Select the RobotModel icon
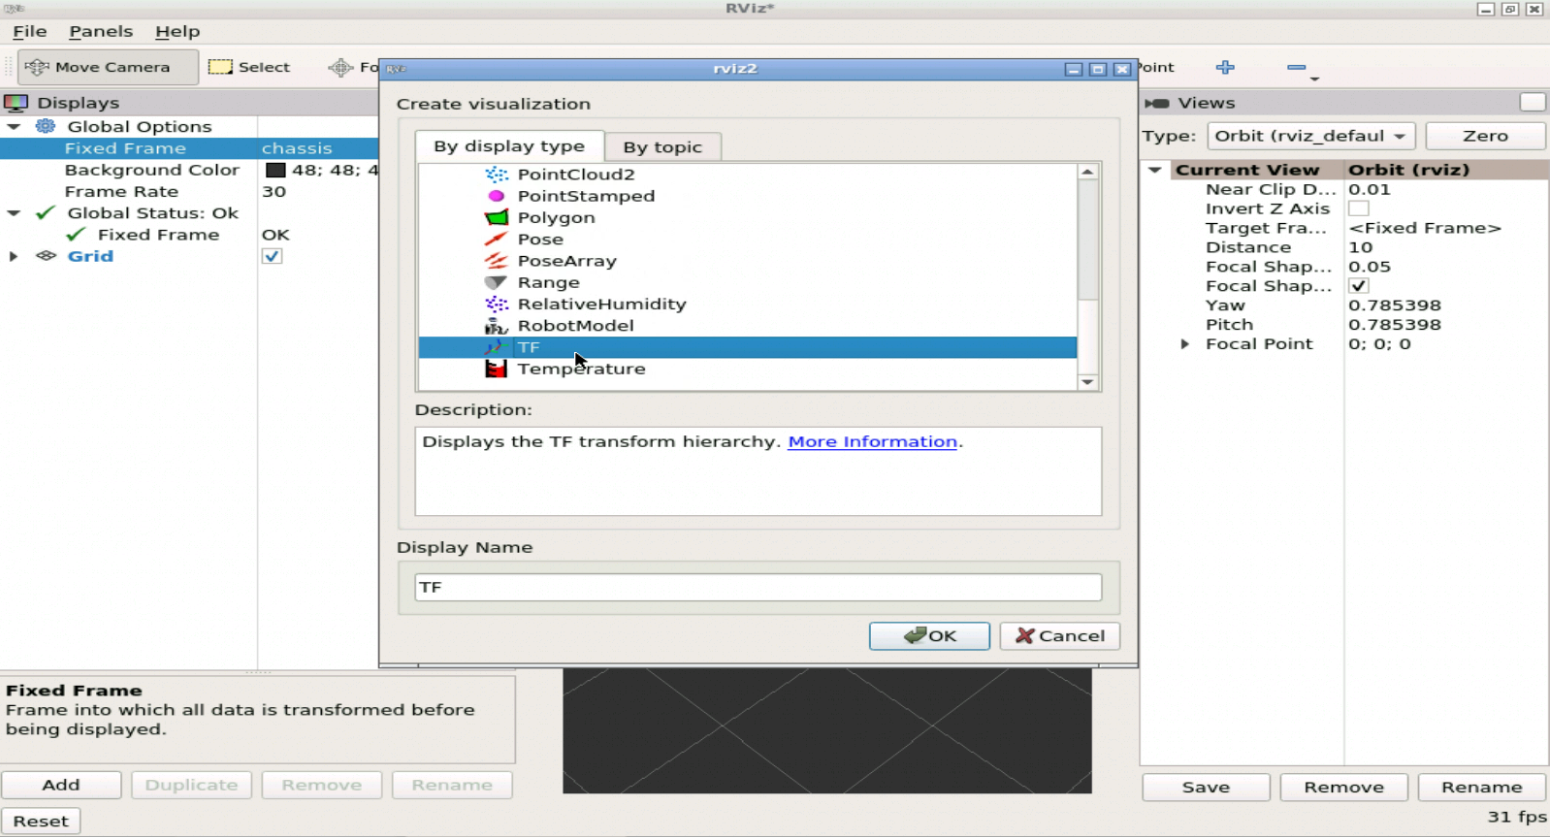The height and width of the screenshot is (837, 1550). 496,326
